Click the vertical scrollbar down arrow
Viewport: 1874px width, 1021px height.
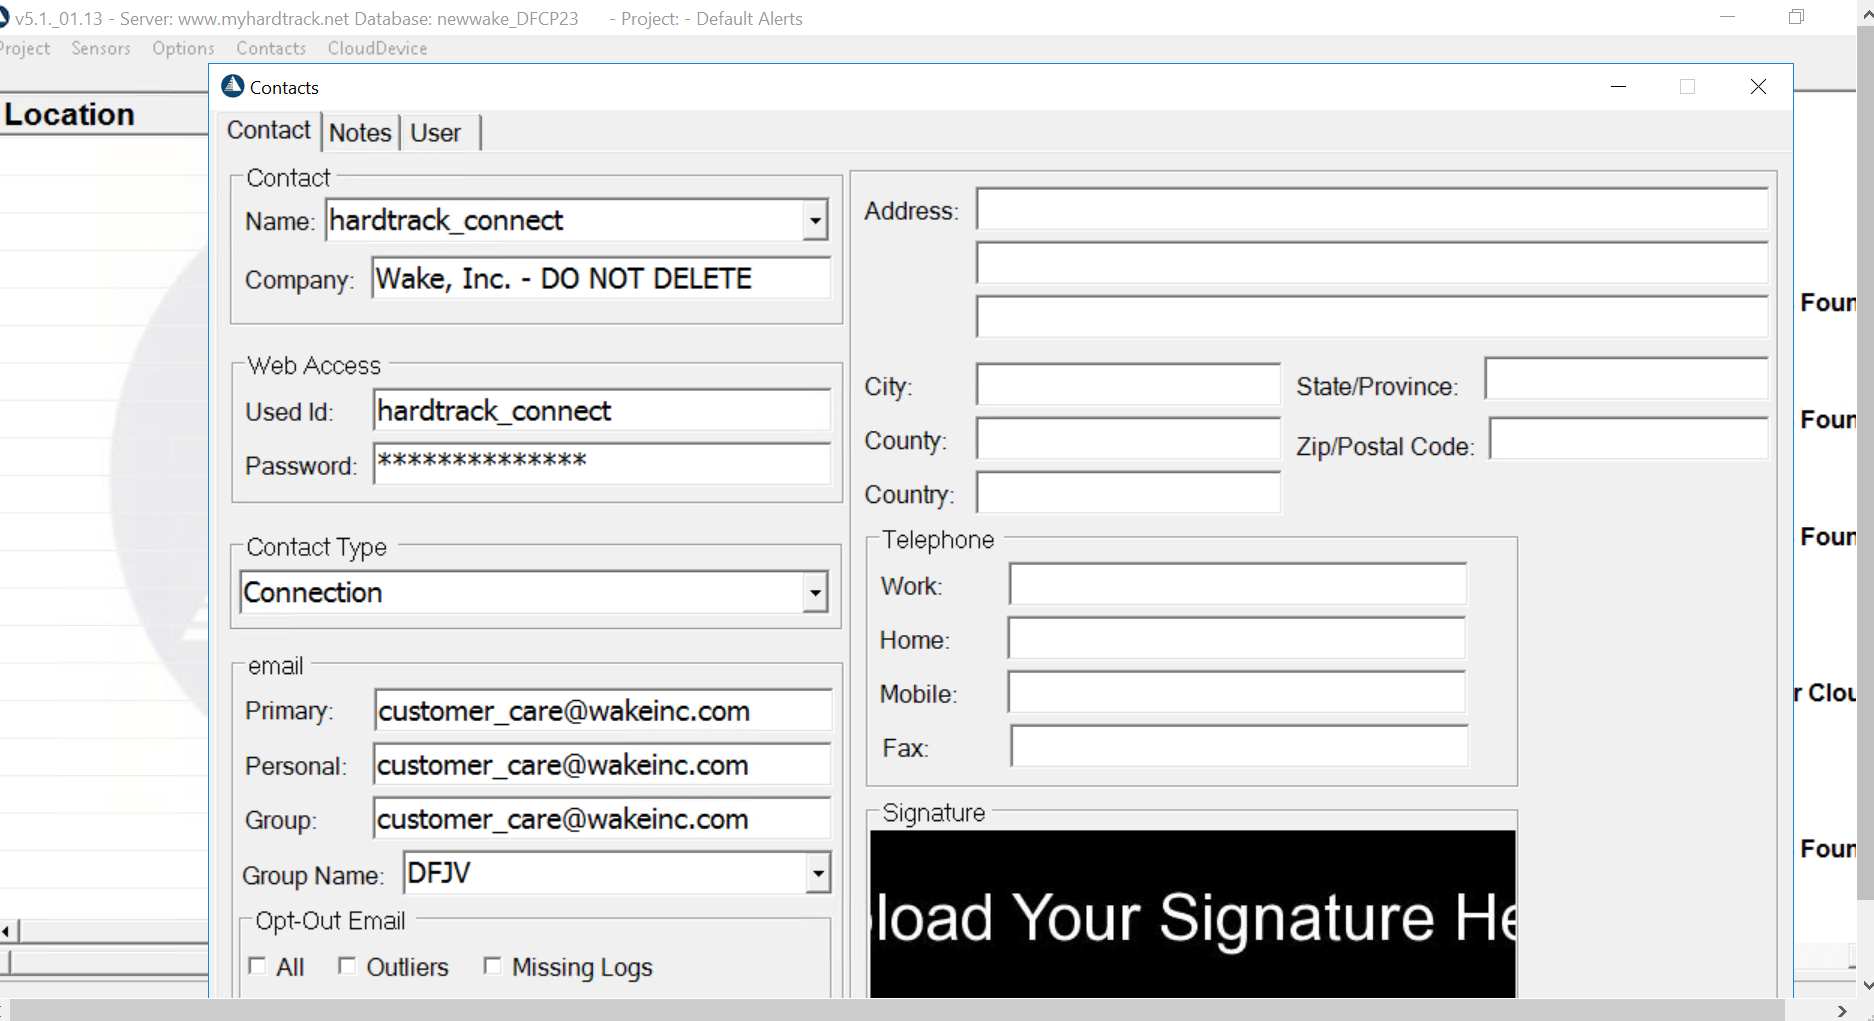(x=1865, y=985)
